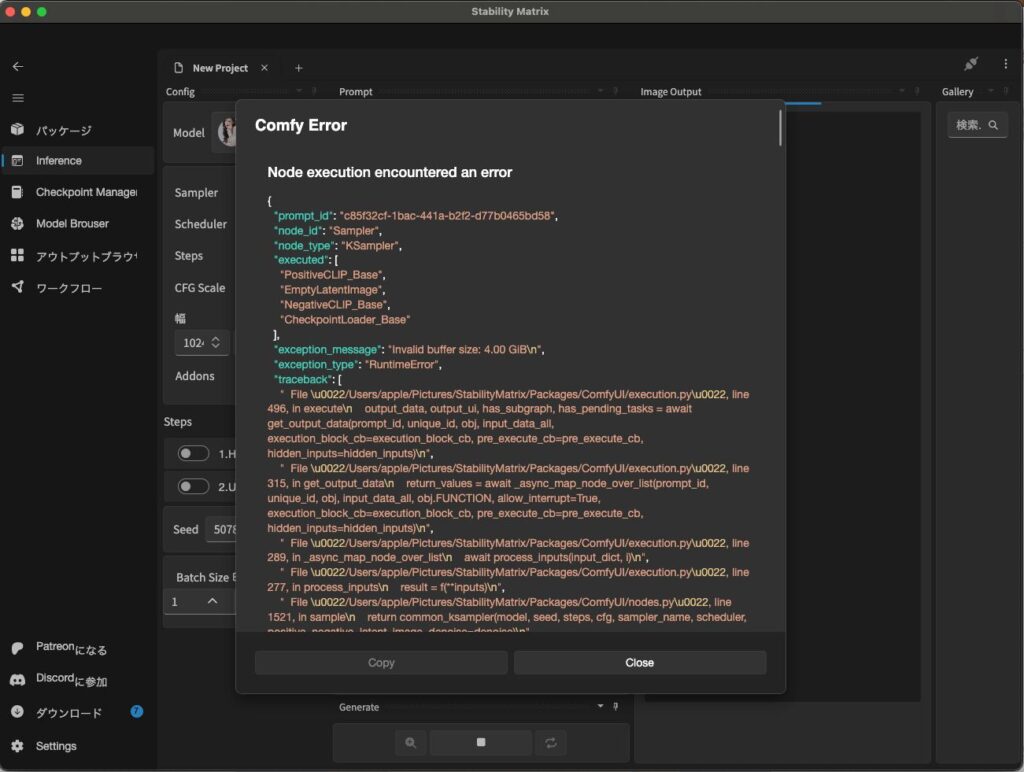The height and width of the screenshot is (772, 1024).
Task: Click the magnifier-plus button under Generate
Action: (410, 743)
